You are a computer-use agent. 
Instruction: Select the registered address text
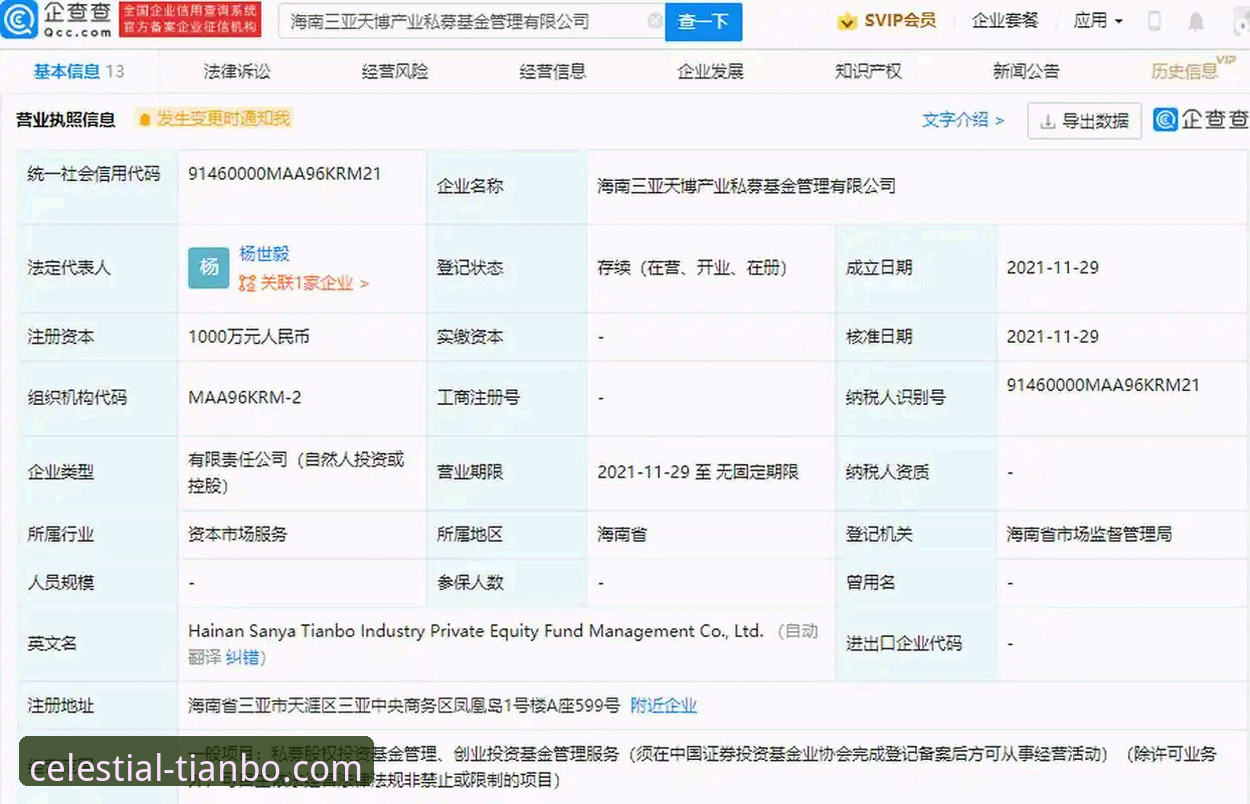(404, 705)
